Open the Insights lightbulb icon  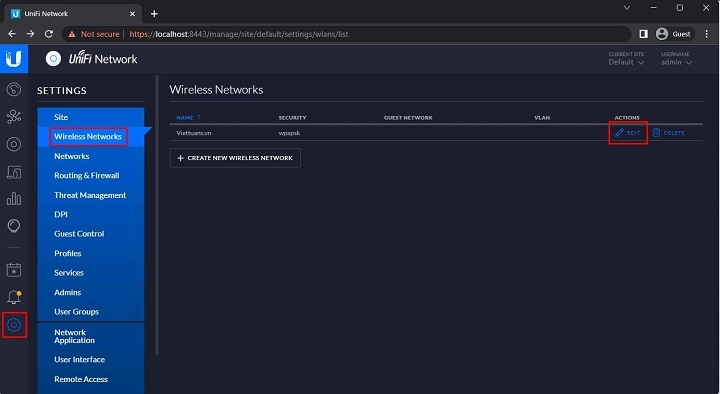tap(14, 226)
